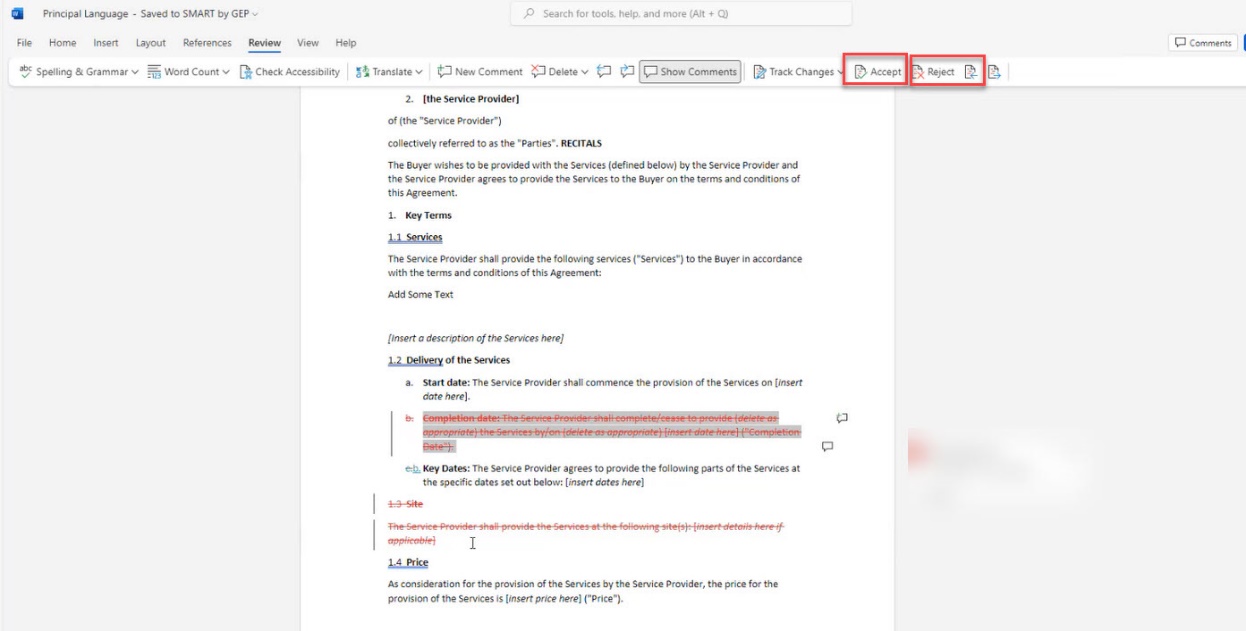Click the Word app icon
Image resolution: width=1246 pixels, height=631 pixels.
coord(17,14)
